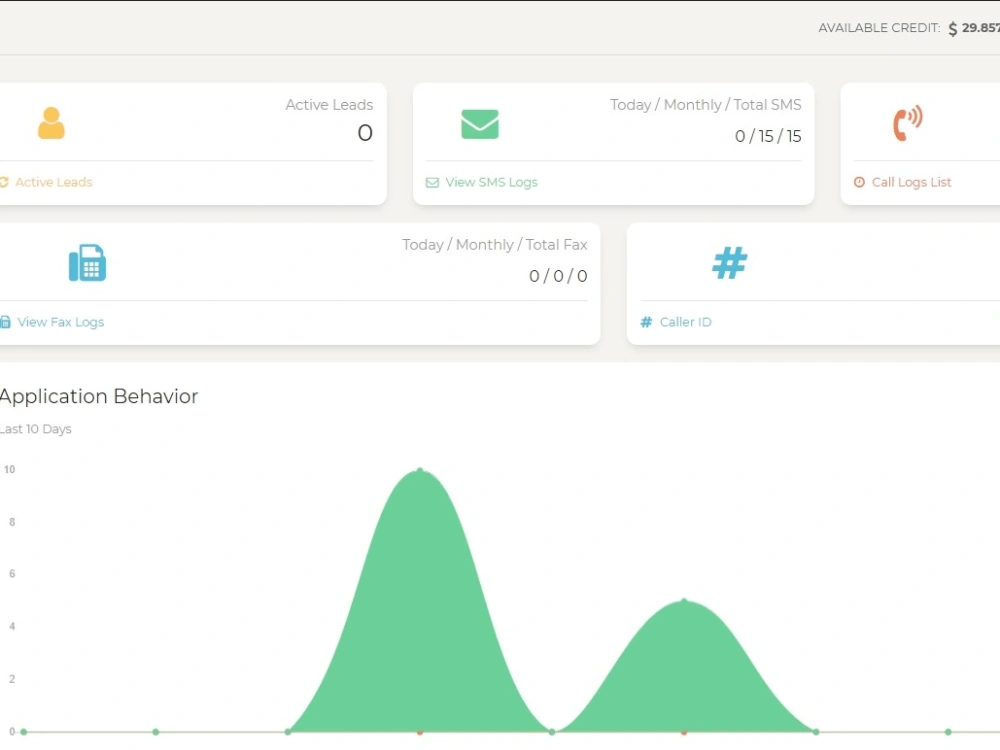This screenshot has height=750, width=1000.
Task: Click the clock icon beside Call Logs List
Action: (858, 182)
